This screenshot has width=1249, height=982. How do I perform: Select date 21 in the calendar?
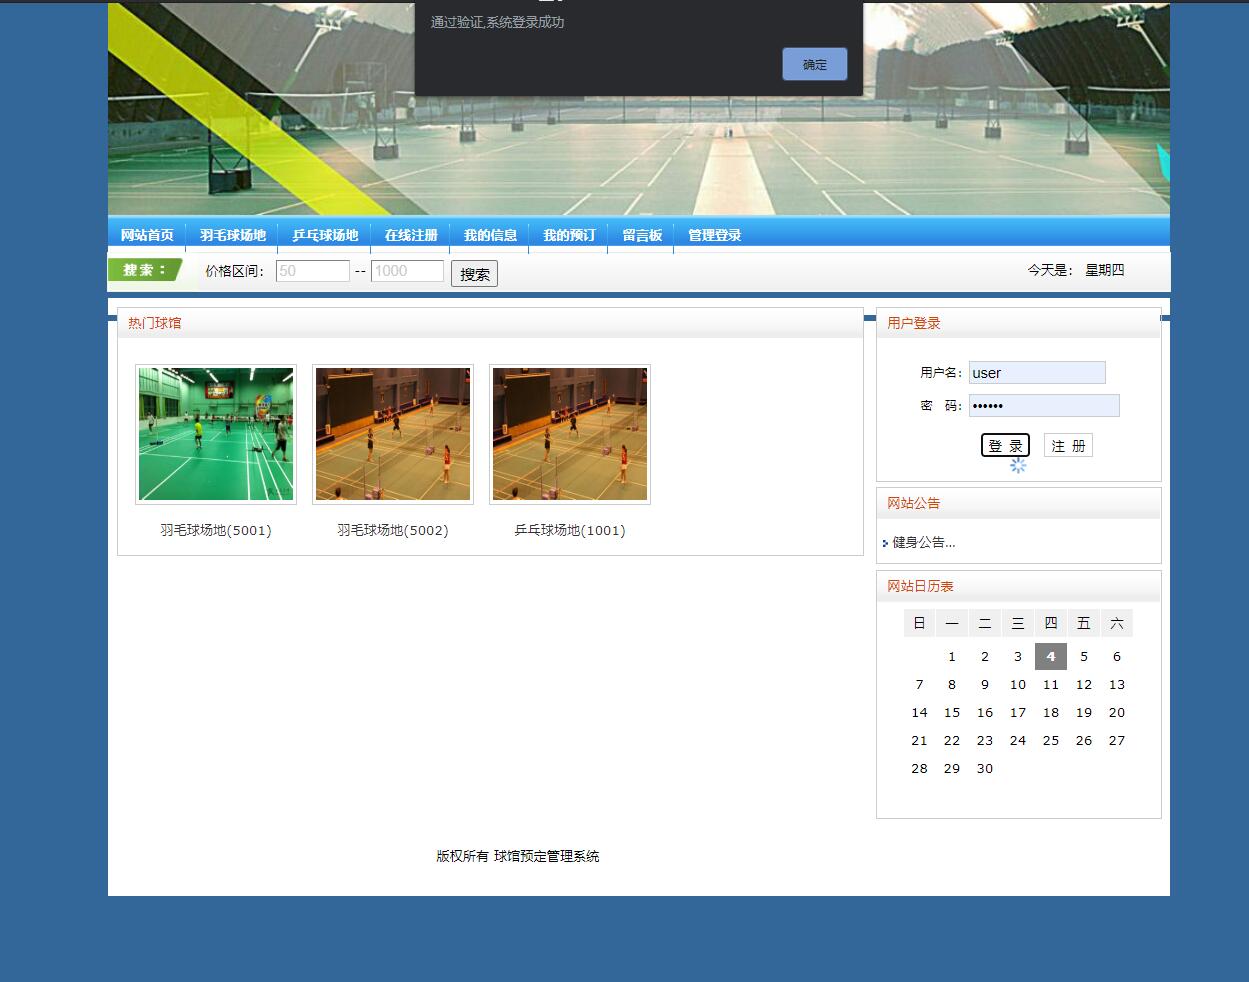point(919,741)
